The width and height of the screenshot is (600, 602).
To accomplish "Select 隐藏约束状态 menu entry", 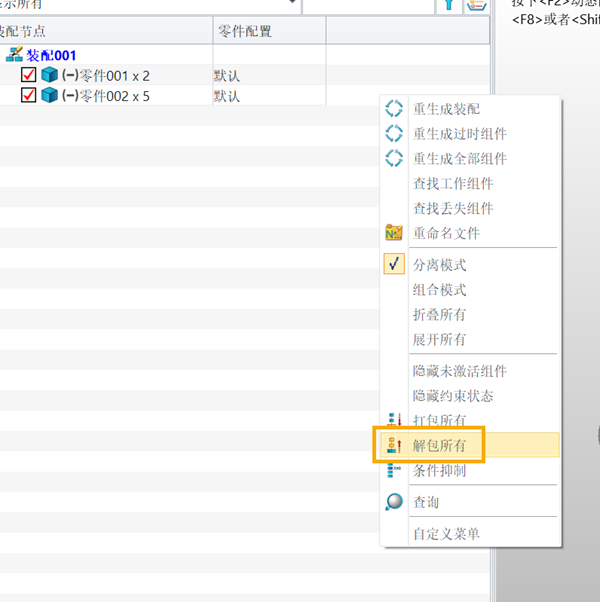I will click(453, 396).
